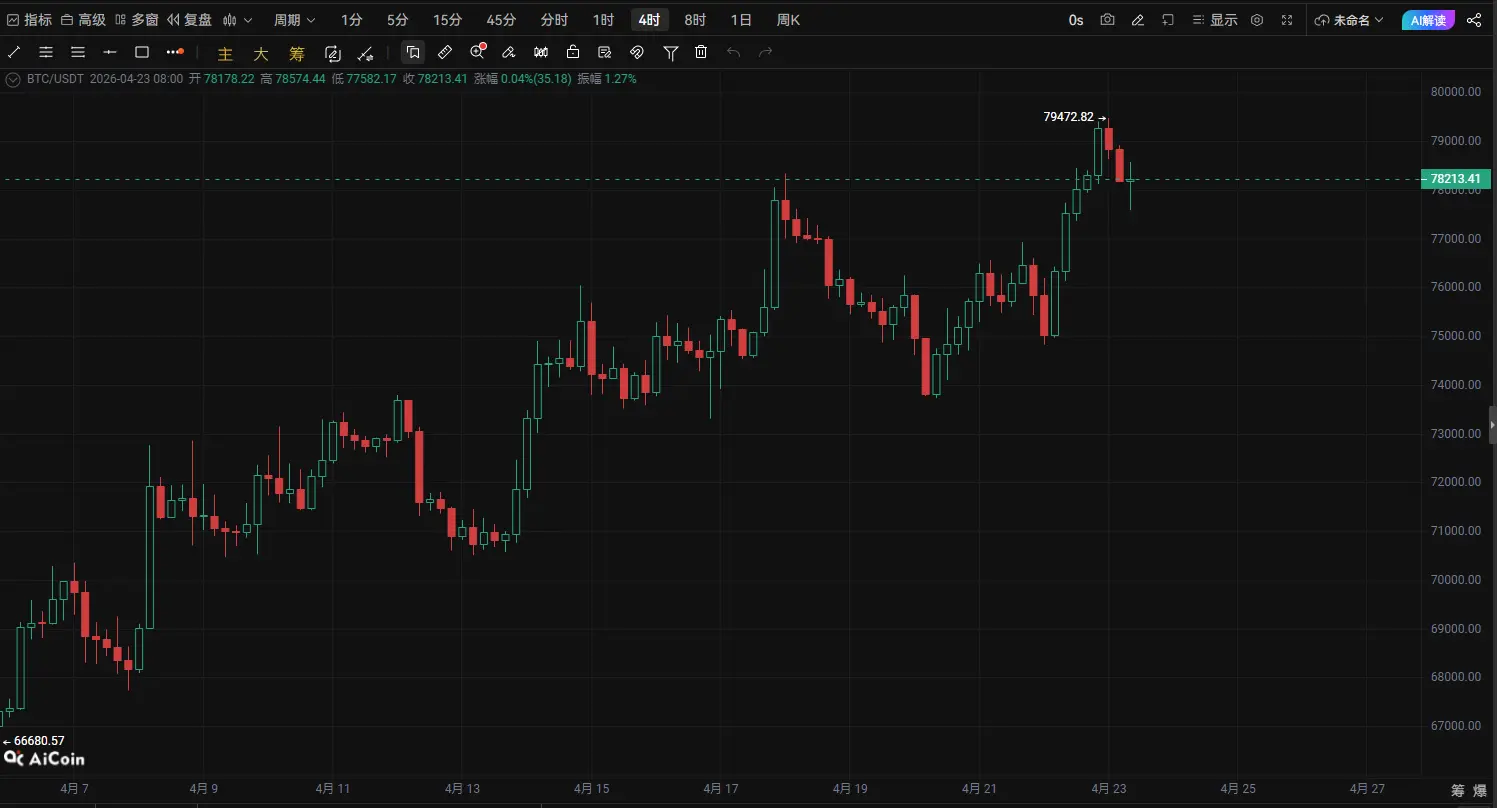1497x808 pixels.
Task: Open the parallel channel lines tool
Action: (x=46, y=52)
